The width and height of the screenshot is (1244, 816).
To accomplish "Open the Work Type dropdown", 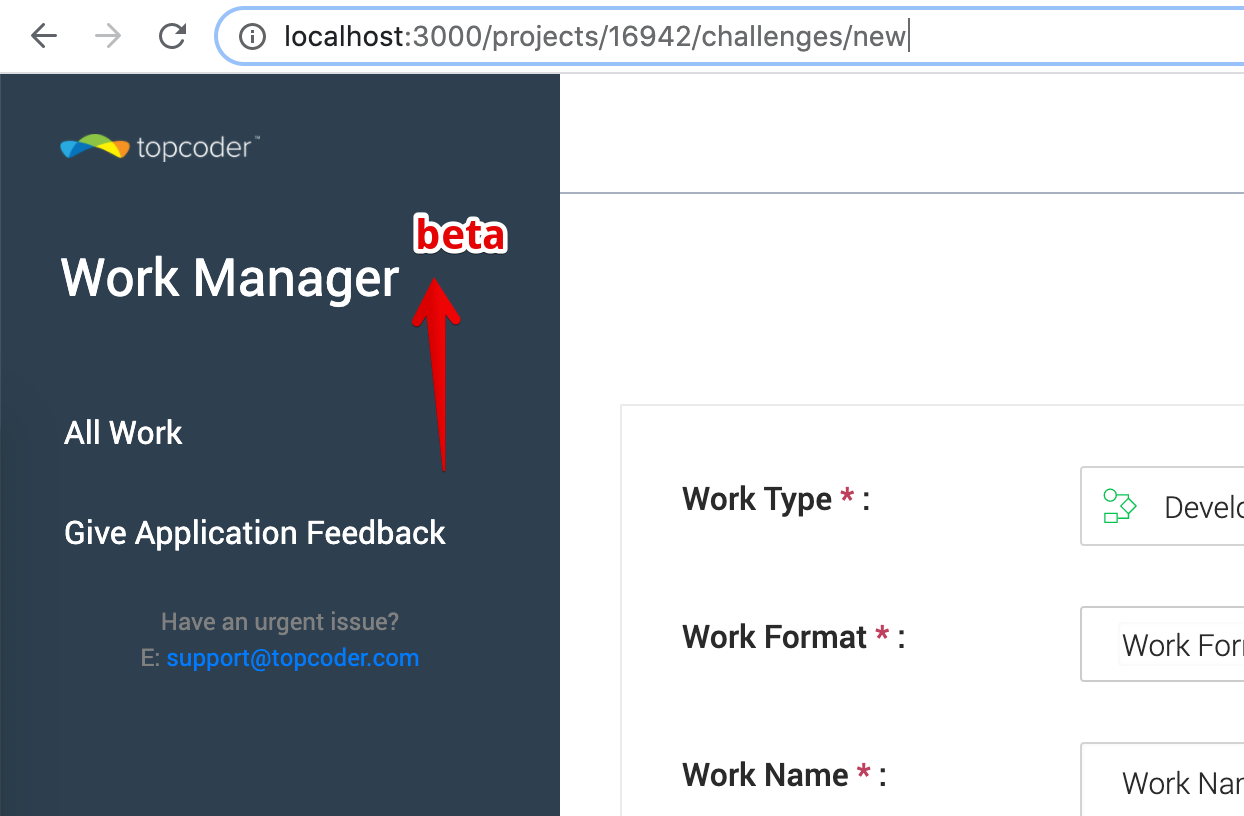I will pyautogui.click(x=1162, y=506).
